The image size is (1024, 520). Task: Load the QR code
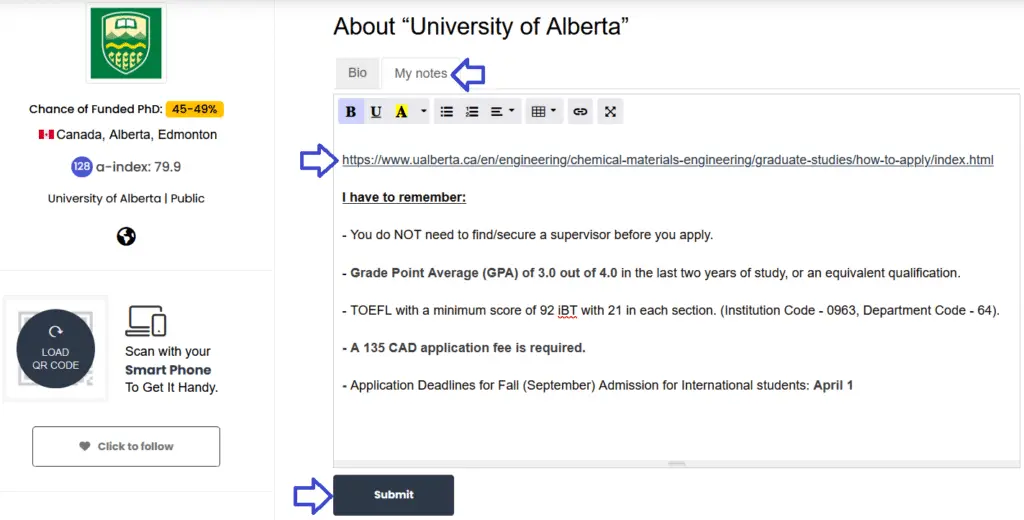pos(56,348)
